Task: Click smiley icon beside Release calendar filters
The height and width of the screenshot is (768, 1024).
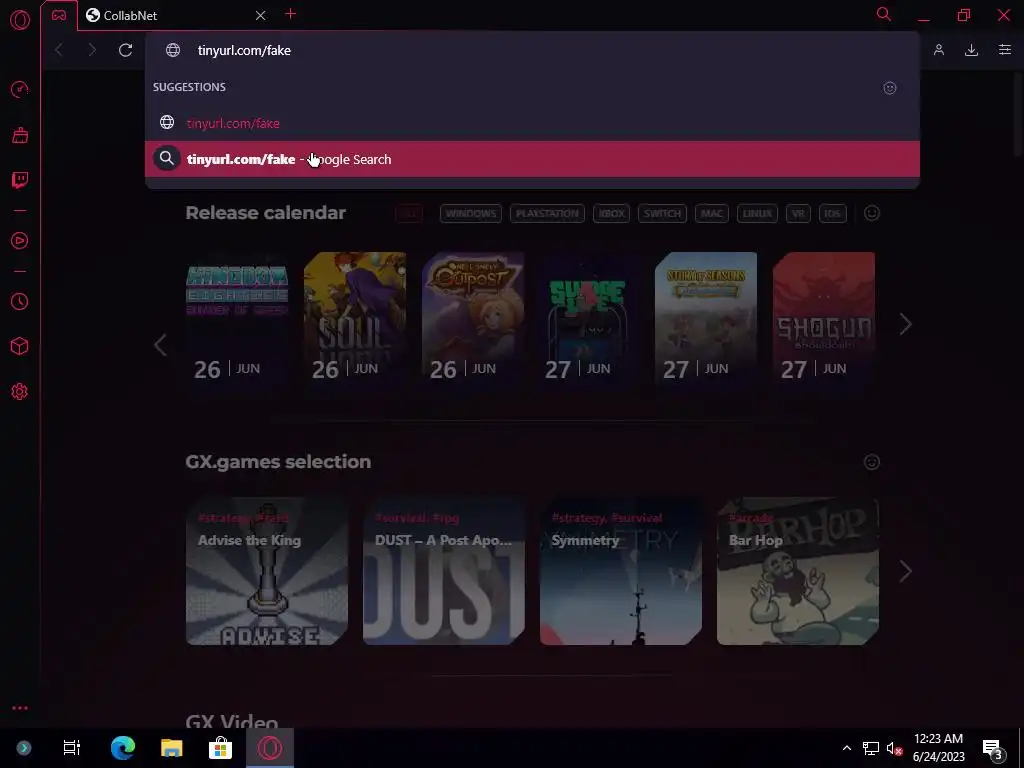Action: pos(872,213)
